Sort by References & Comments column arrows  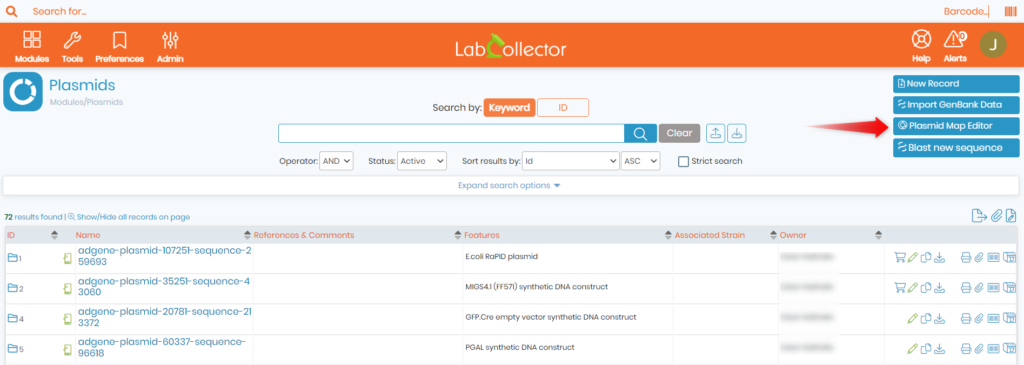point(458,235)
